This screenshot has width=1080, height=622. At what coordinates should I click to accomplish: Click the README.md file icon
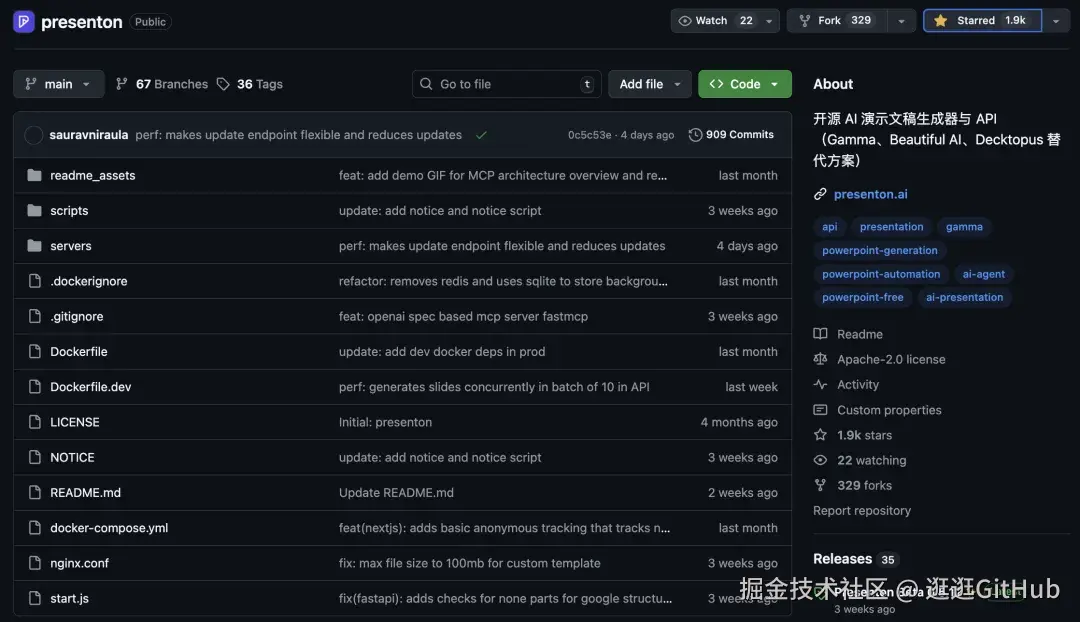coord(34,493)
